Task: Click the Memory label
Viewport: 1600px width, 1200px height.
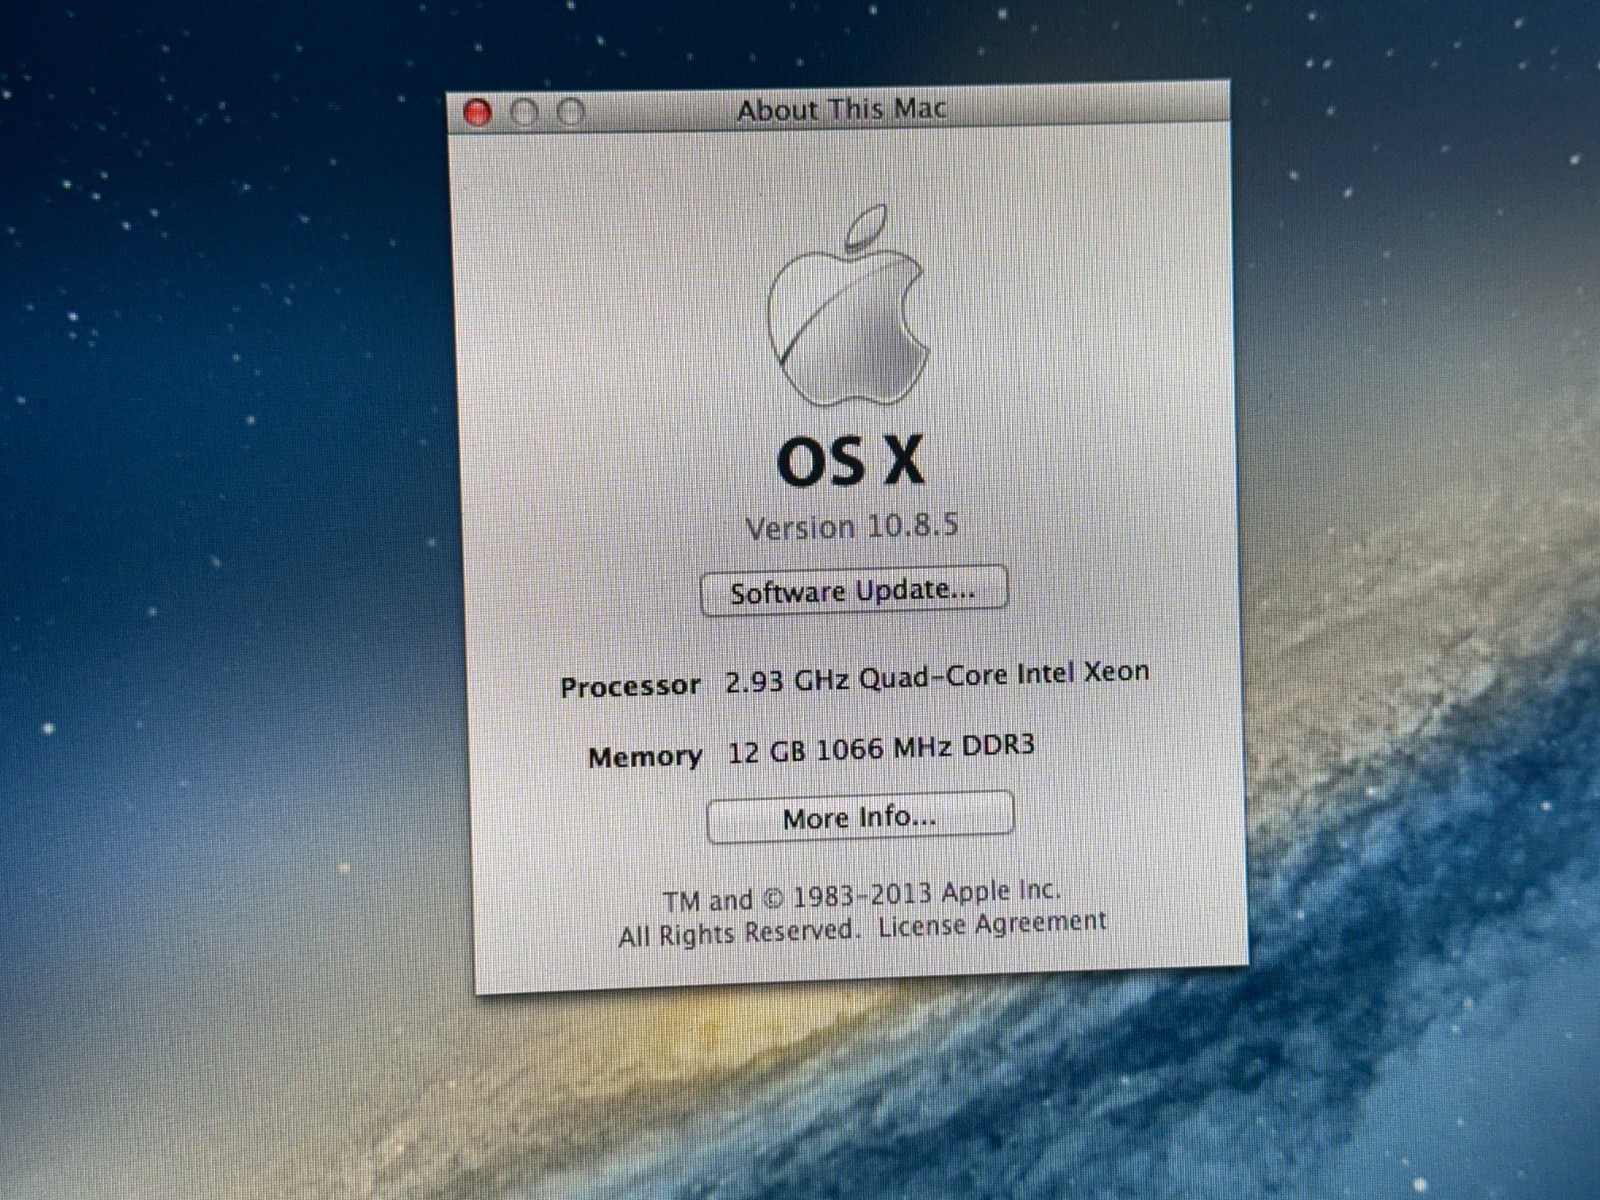Action: tap(645, 757)
